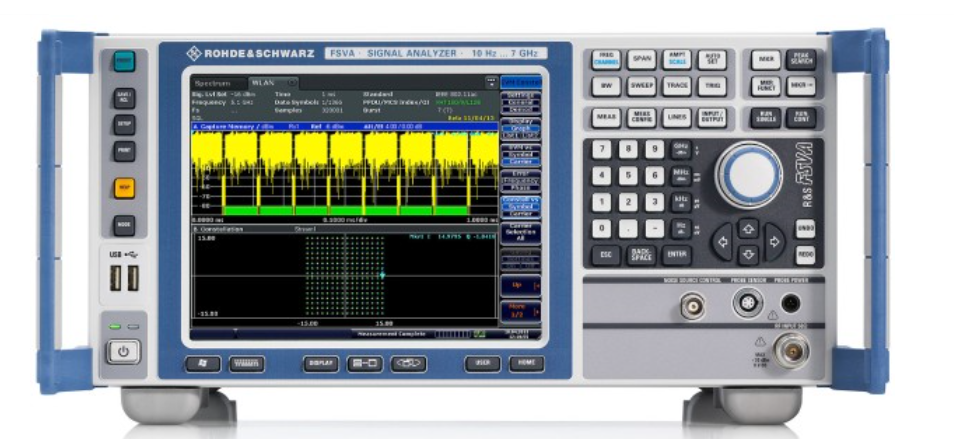The width and height of the screenshot is (954, 439).
Task: Tap the RUN SINGLE key
Action: (x=766, y=117)
